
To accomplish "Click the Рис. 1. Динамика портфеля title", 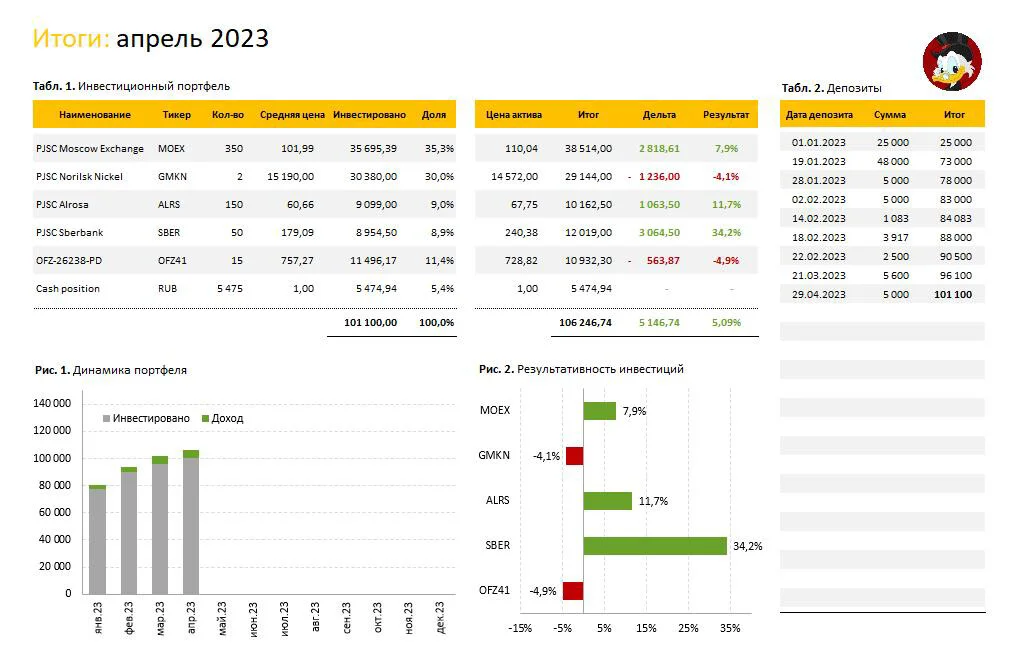I will click(111, 370).
